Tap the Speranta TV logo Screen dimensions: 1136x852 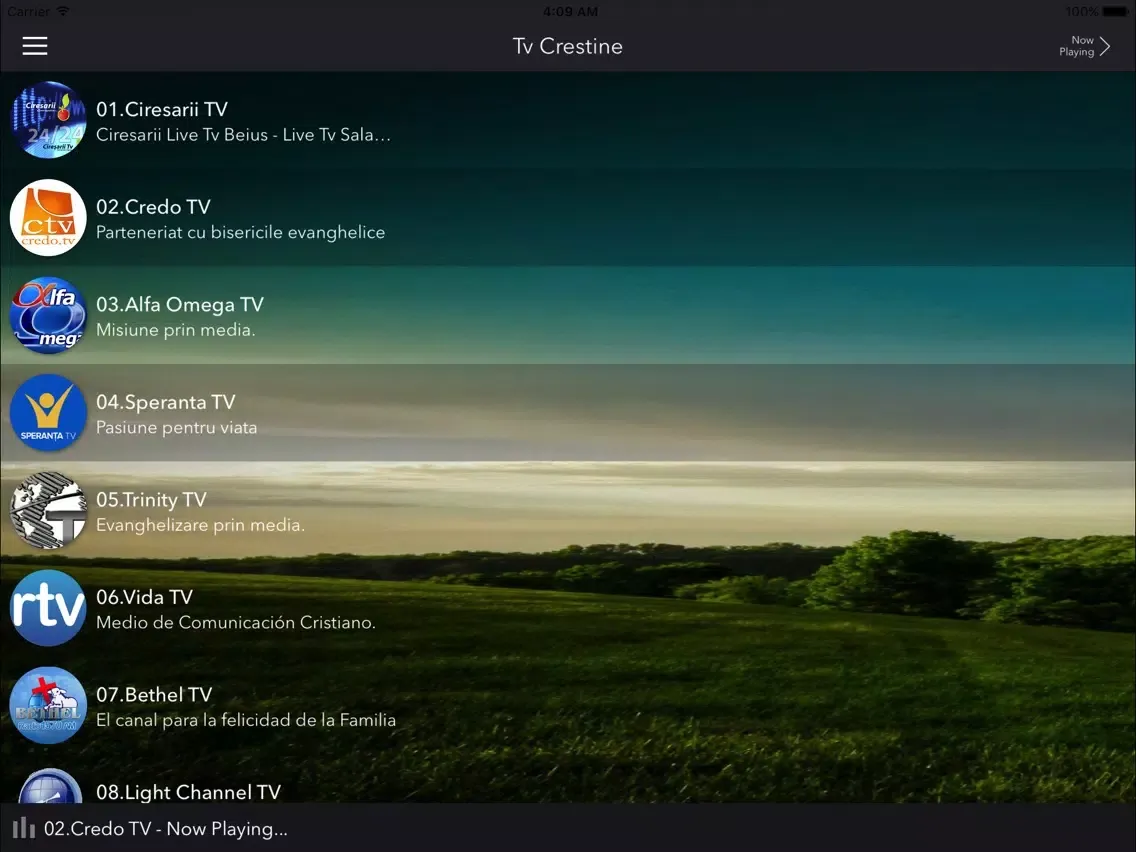(49, 413)
